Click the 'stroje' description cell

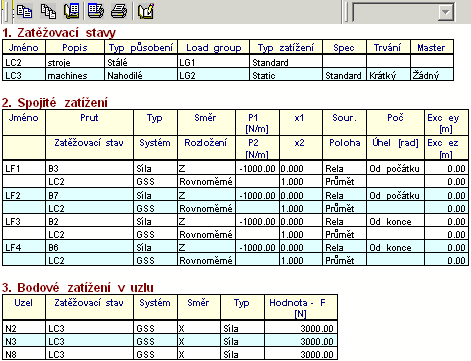[x=75, y=62]
